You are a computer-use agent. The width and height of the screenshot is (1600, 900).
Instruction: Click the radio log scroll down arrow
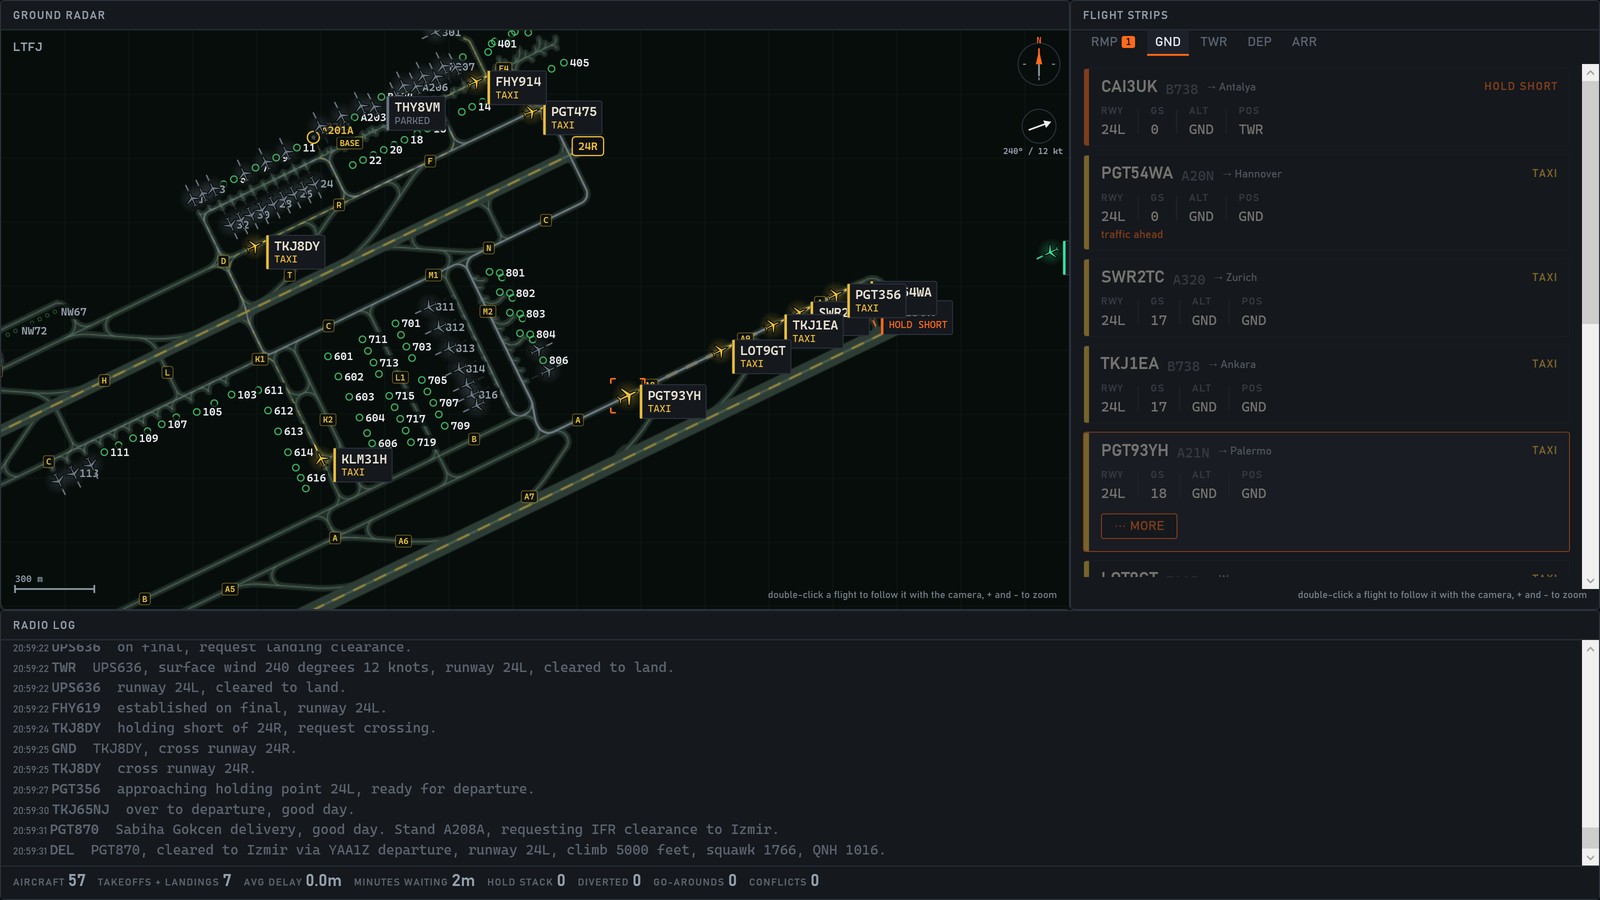1590,857
